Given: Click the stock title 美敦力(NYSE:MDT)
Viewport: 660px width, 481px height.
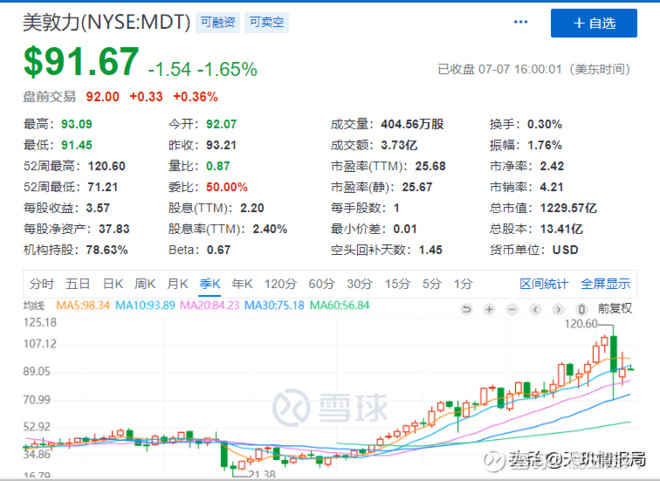Looking at the screenshot, I should (106, 22).
